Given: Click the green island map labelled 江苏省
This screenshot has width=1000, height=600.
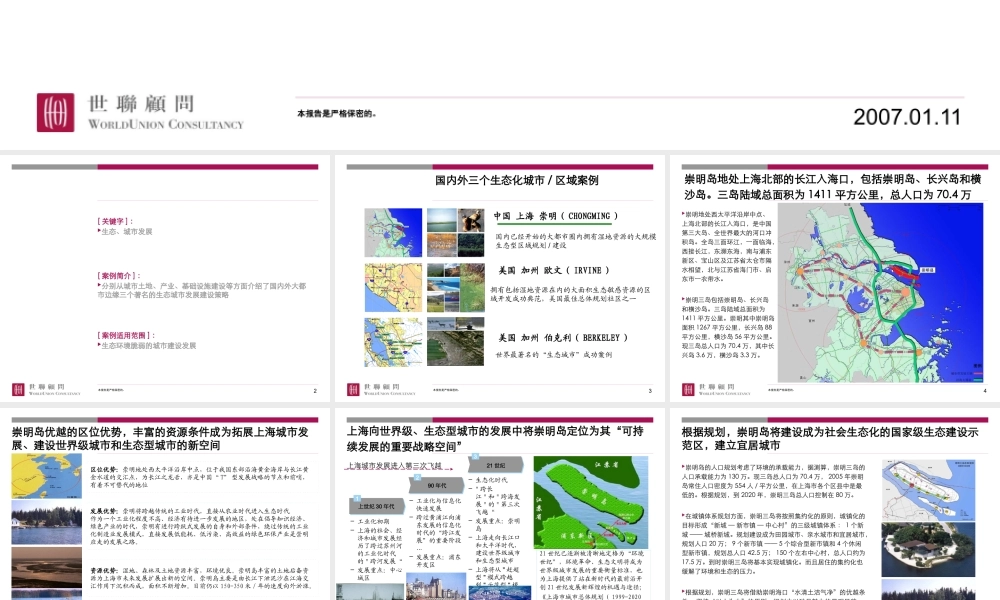Looking at the screenshot, I should 591,502.
